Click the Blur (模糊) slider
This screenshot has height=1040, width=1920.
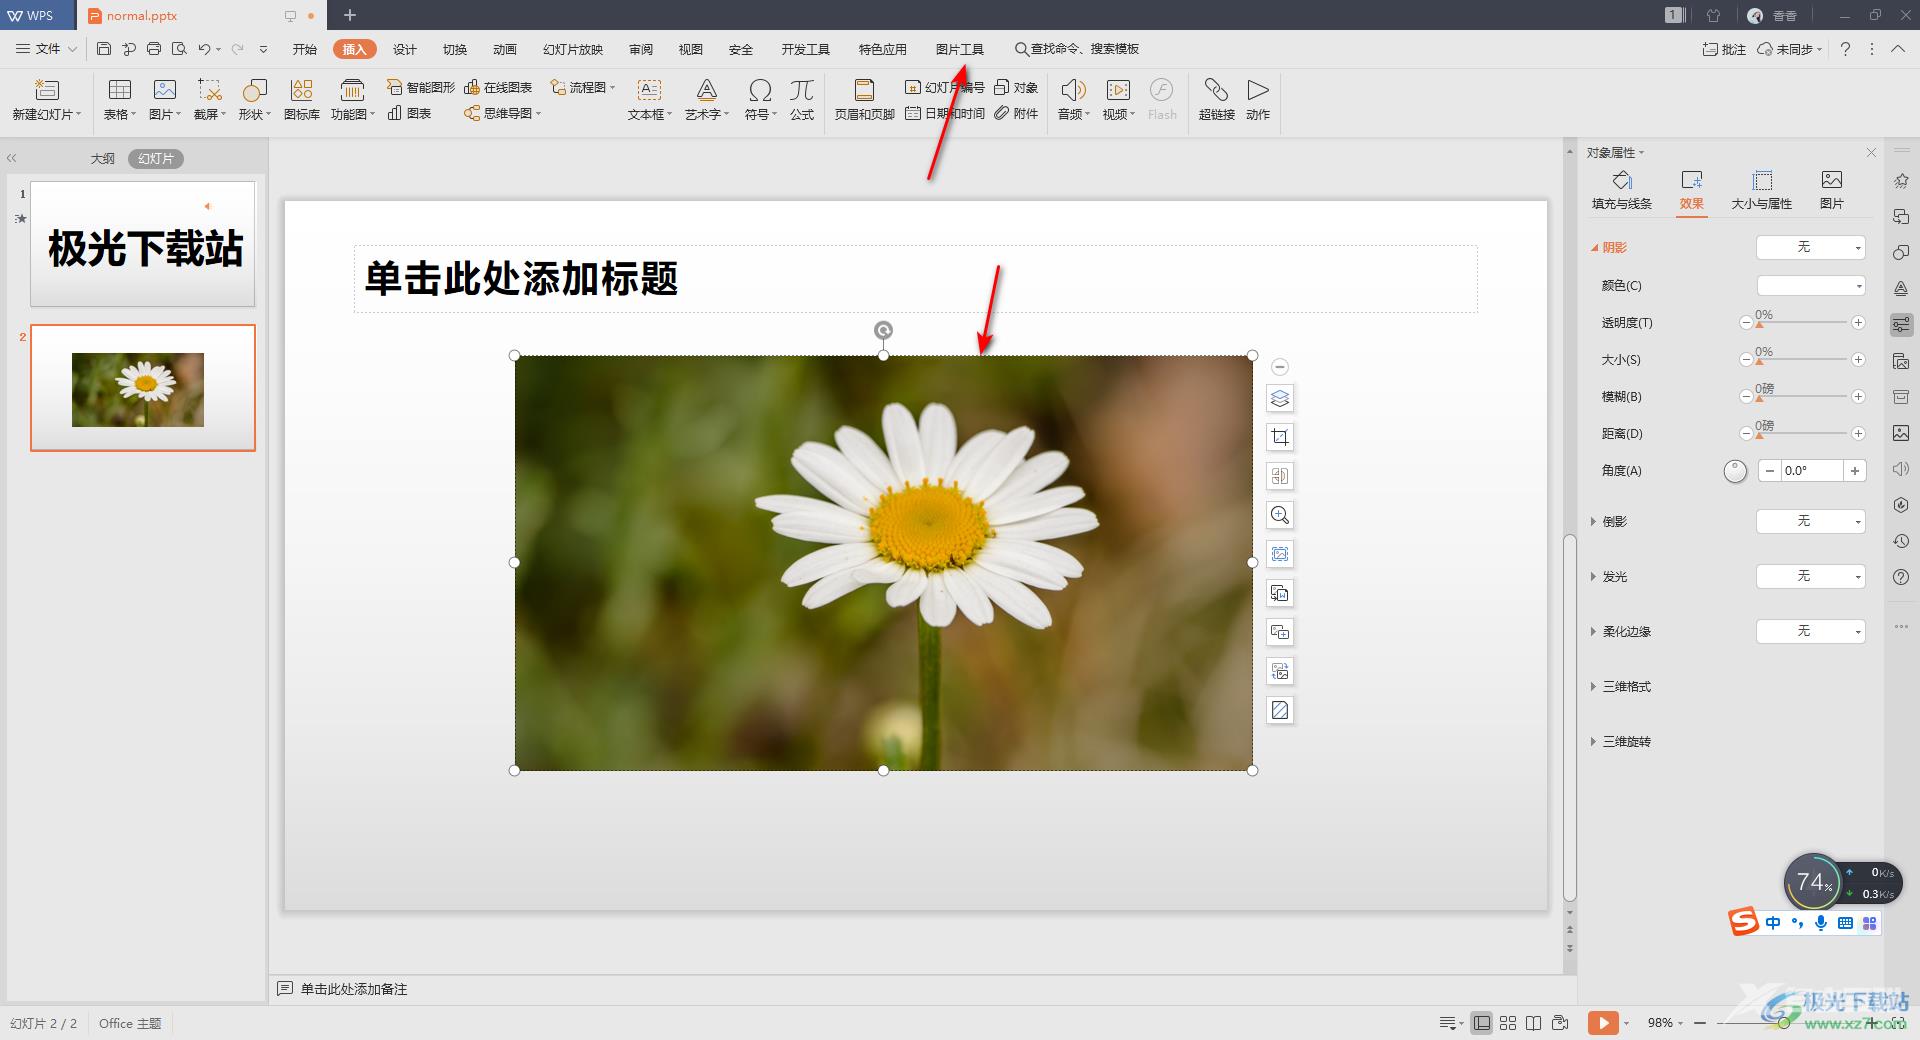pyautogui.click(x=1802, y=397)
